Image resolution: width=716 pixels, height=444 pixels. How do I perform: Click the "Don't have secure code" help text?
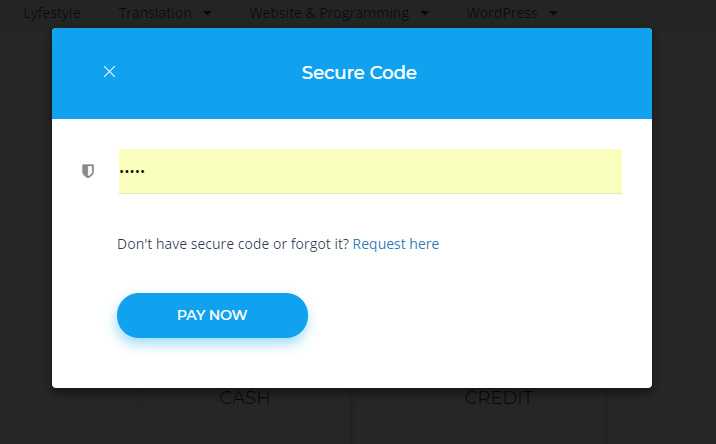click(232, 244)
